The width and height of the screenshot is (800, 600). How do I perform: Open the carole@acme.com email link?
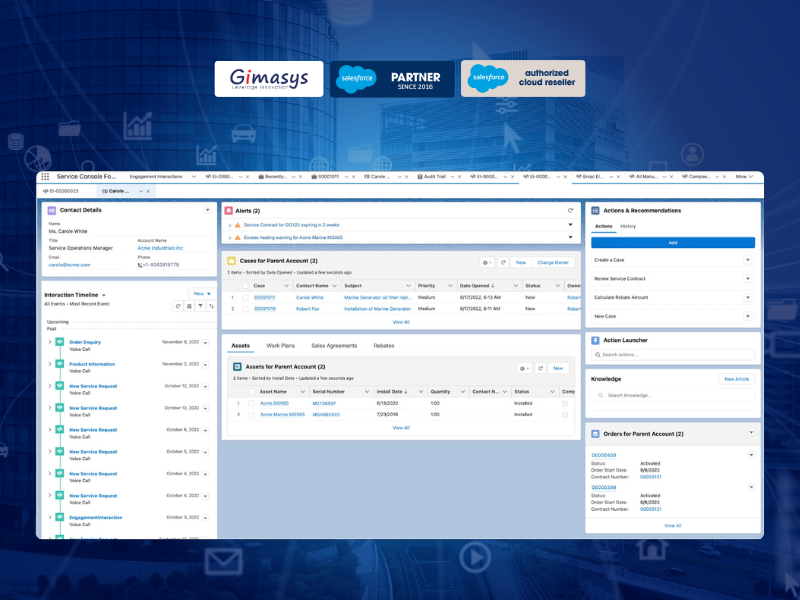69,265
